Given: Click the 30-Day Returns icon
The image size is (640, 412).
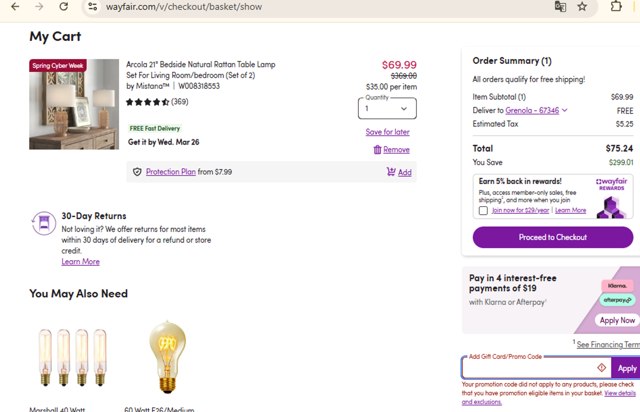Looking at the screenshot, I should [x=44, y=223].
